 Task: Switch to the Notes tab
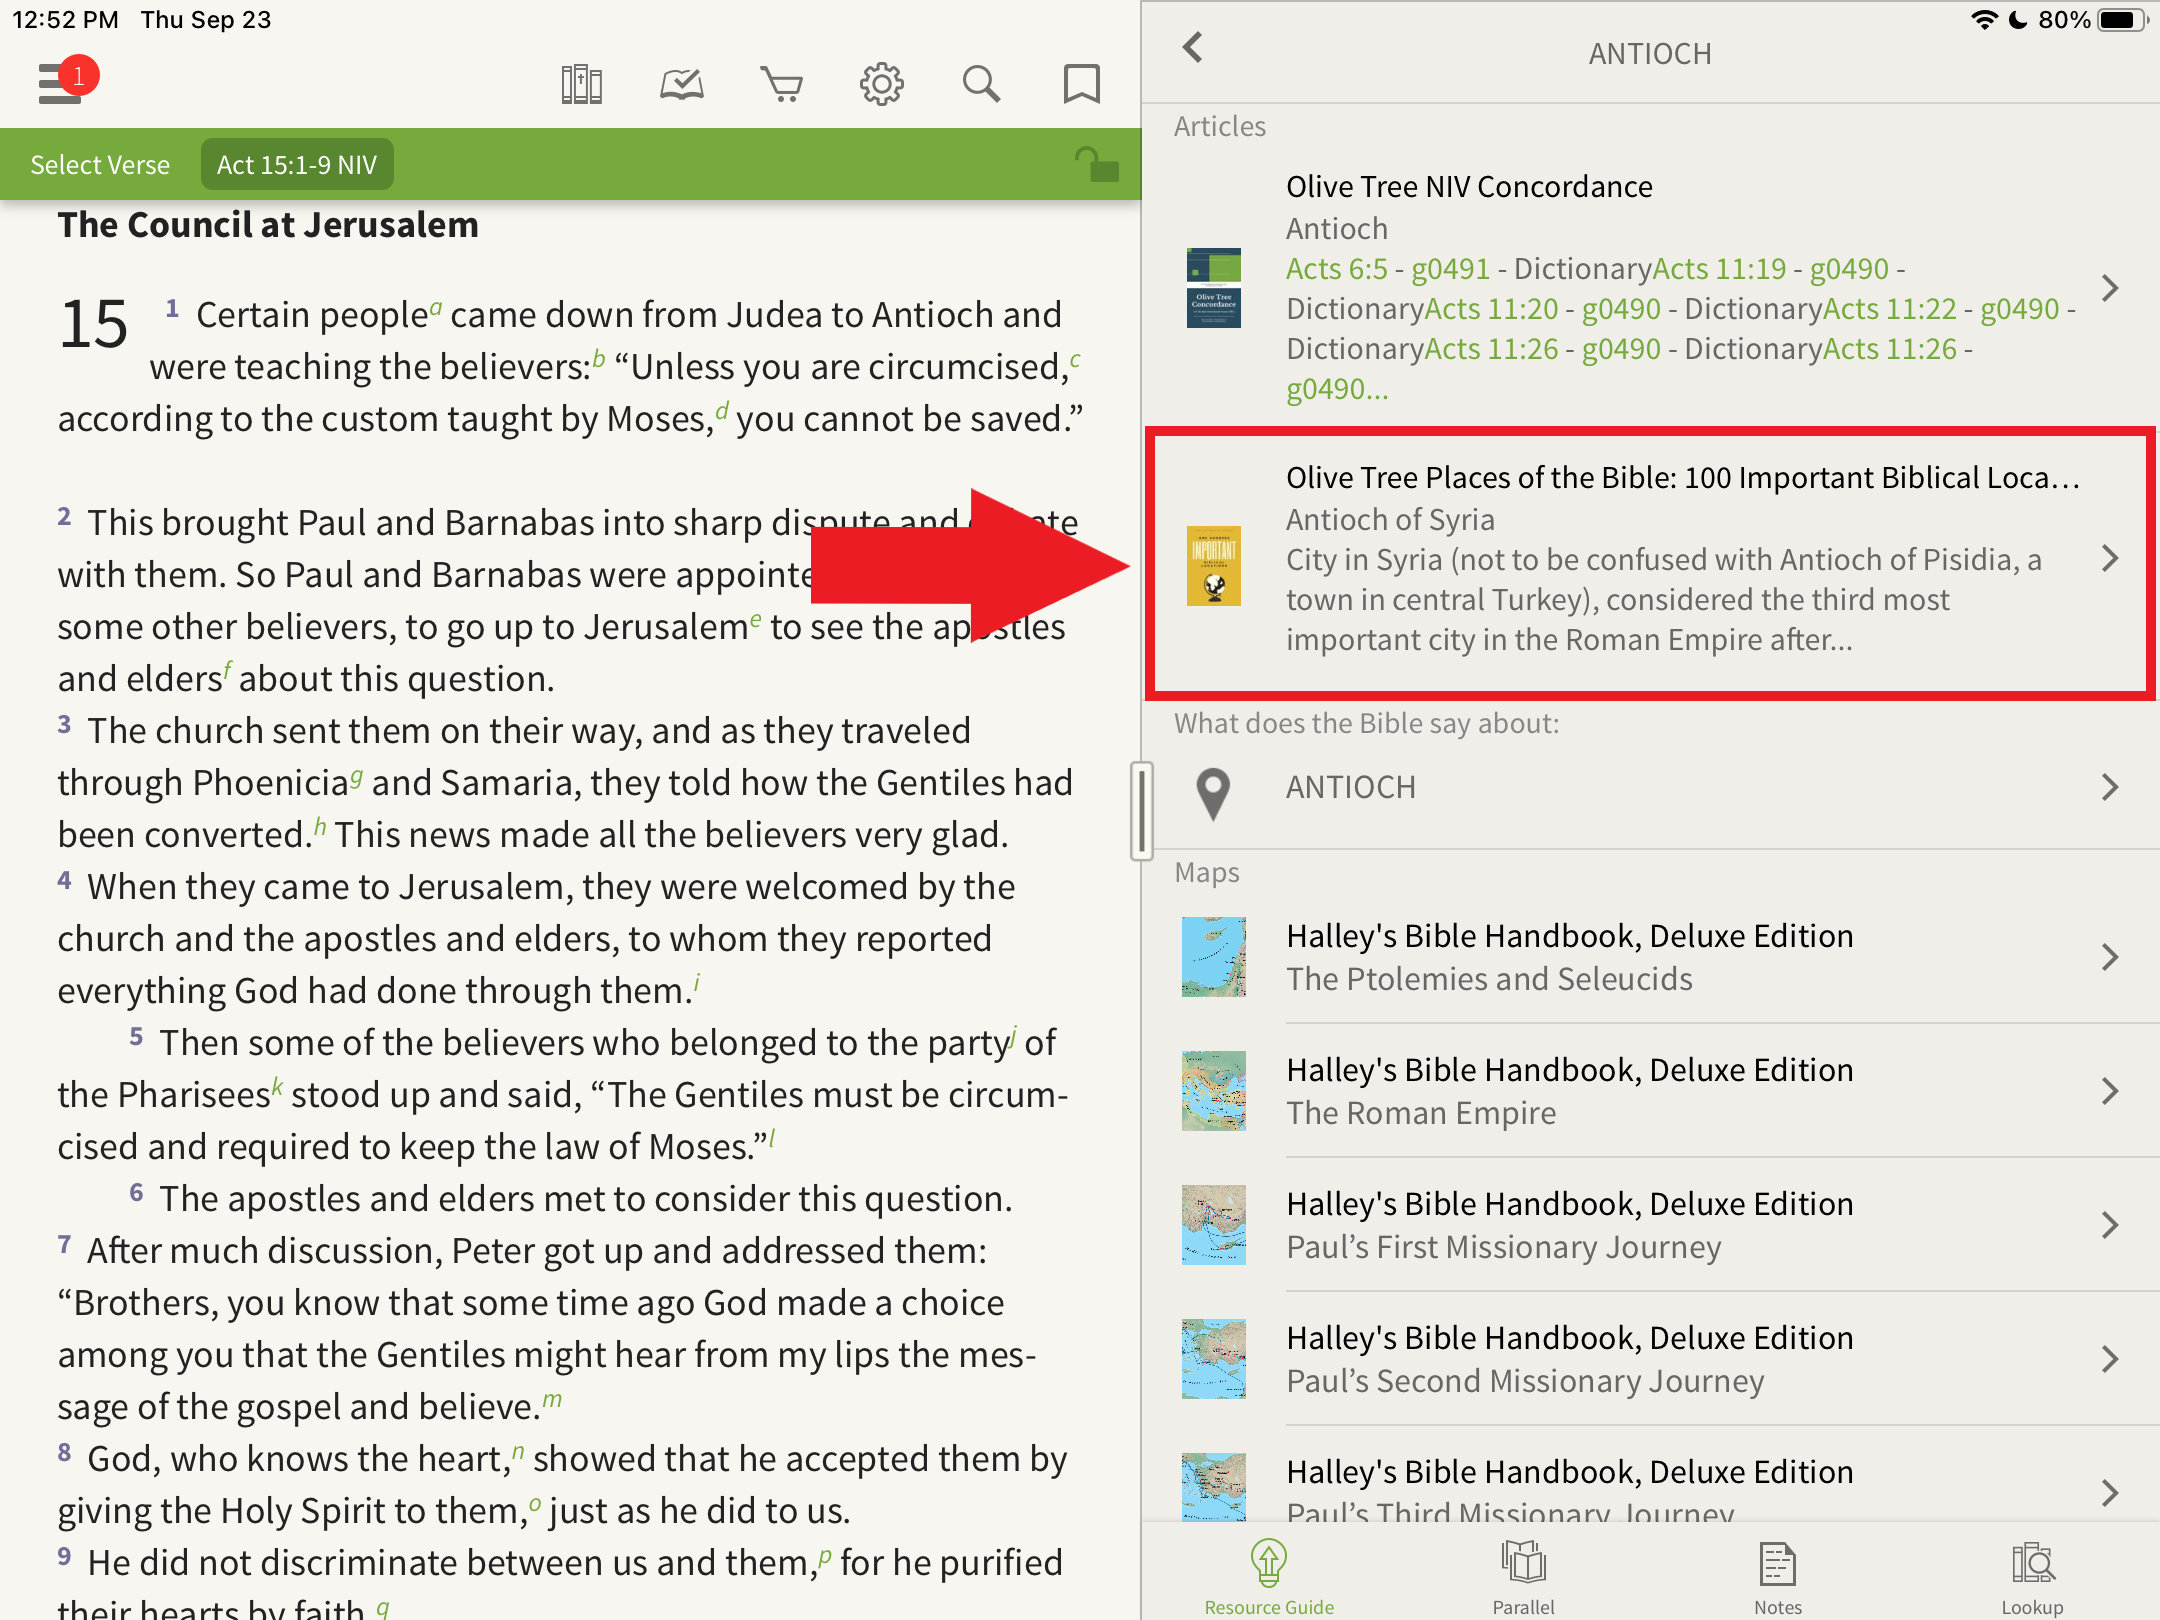point(1777,1577)
